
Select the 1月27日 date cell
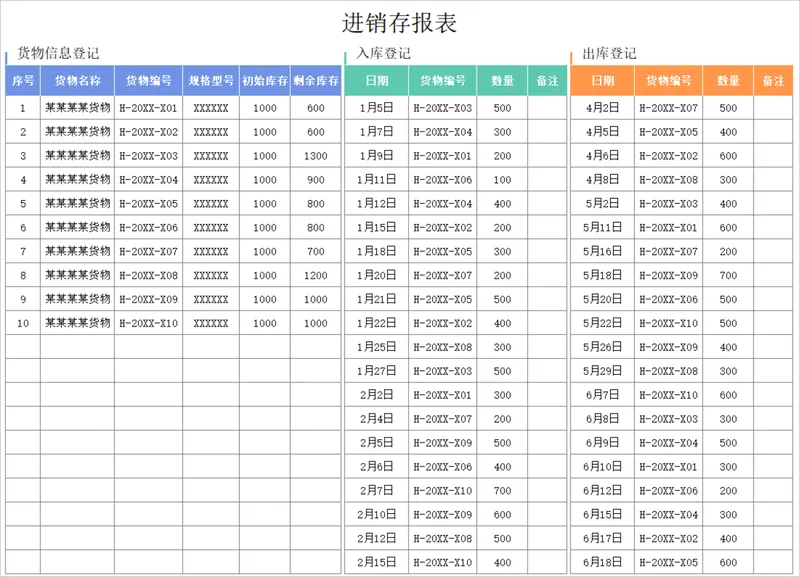[x=377, y=371]
